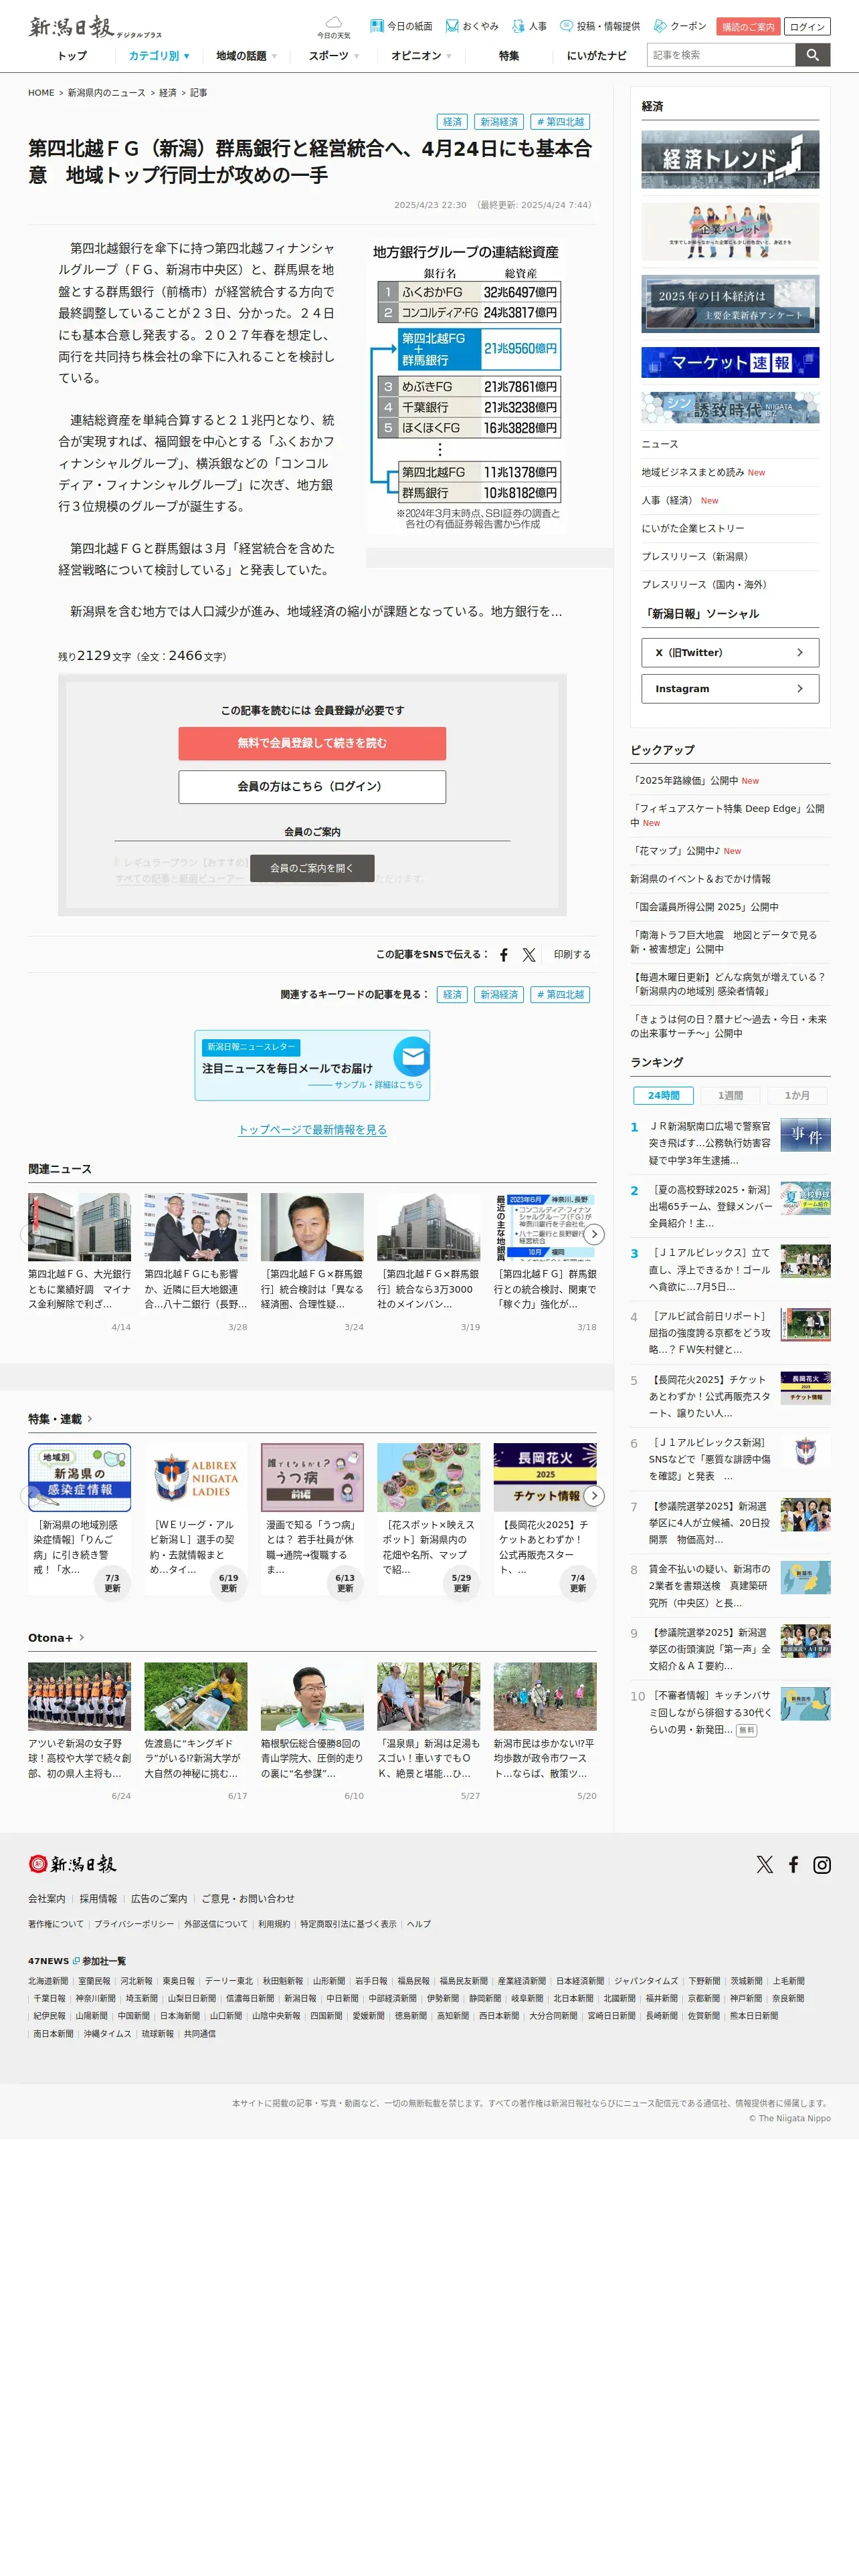859x2576 pixels.
Task: Open 北海道新聞 in 47NEWS list
Action: coord(48,1981)
